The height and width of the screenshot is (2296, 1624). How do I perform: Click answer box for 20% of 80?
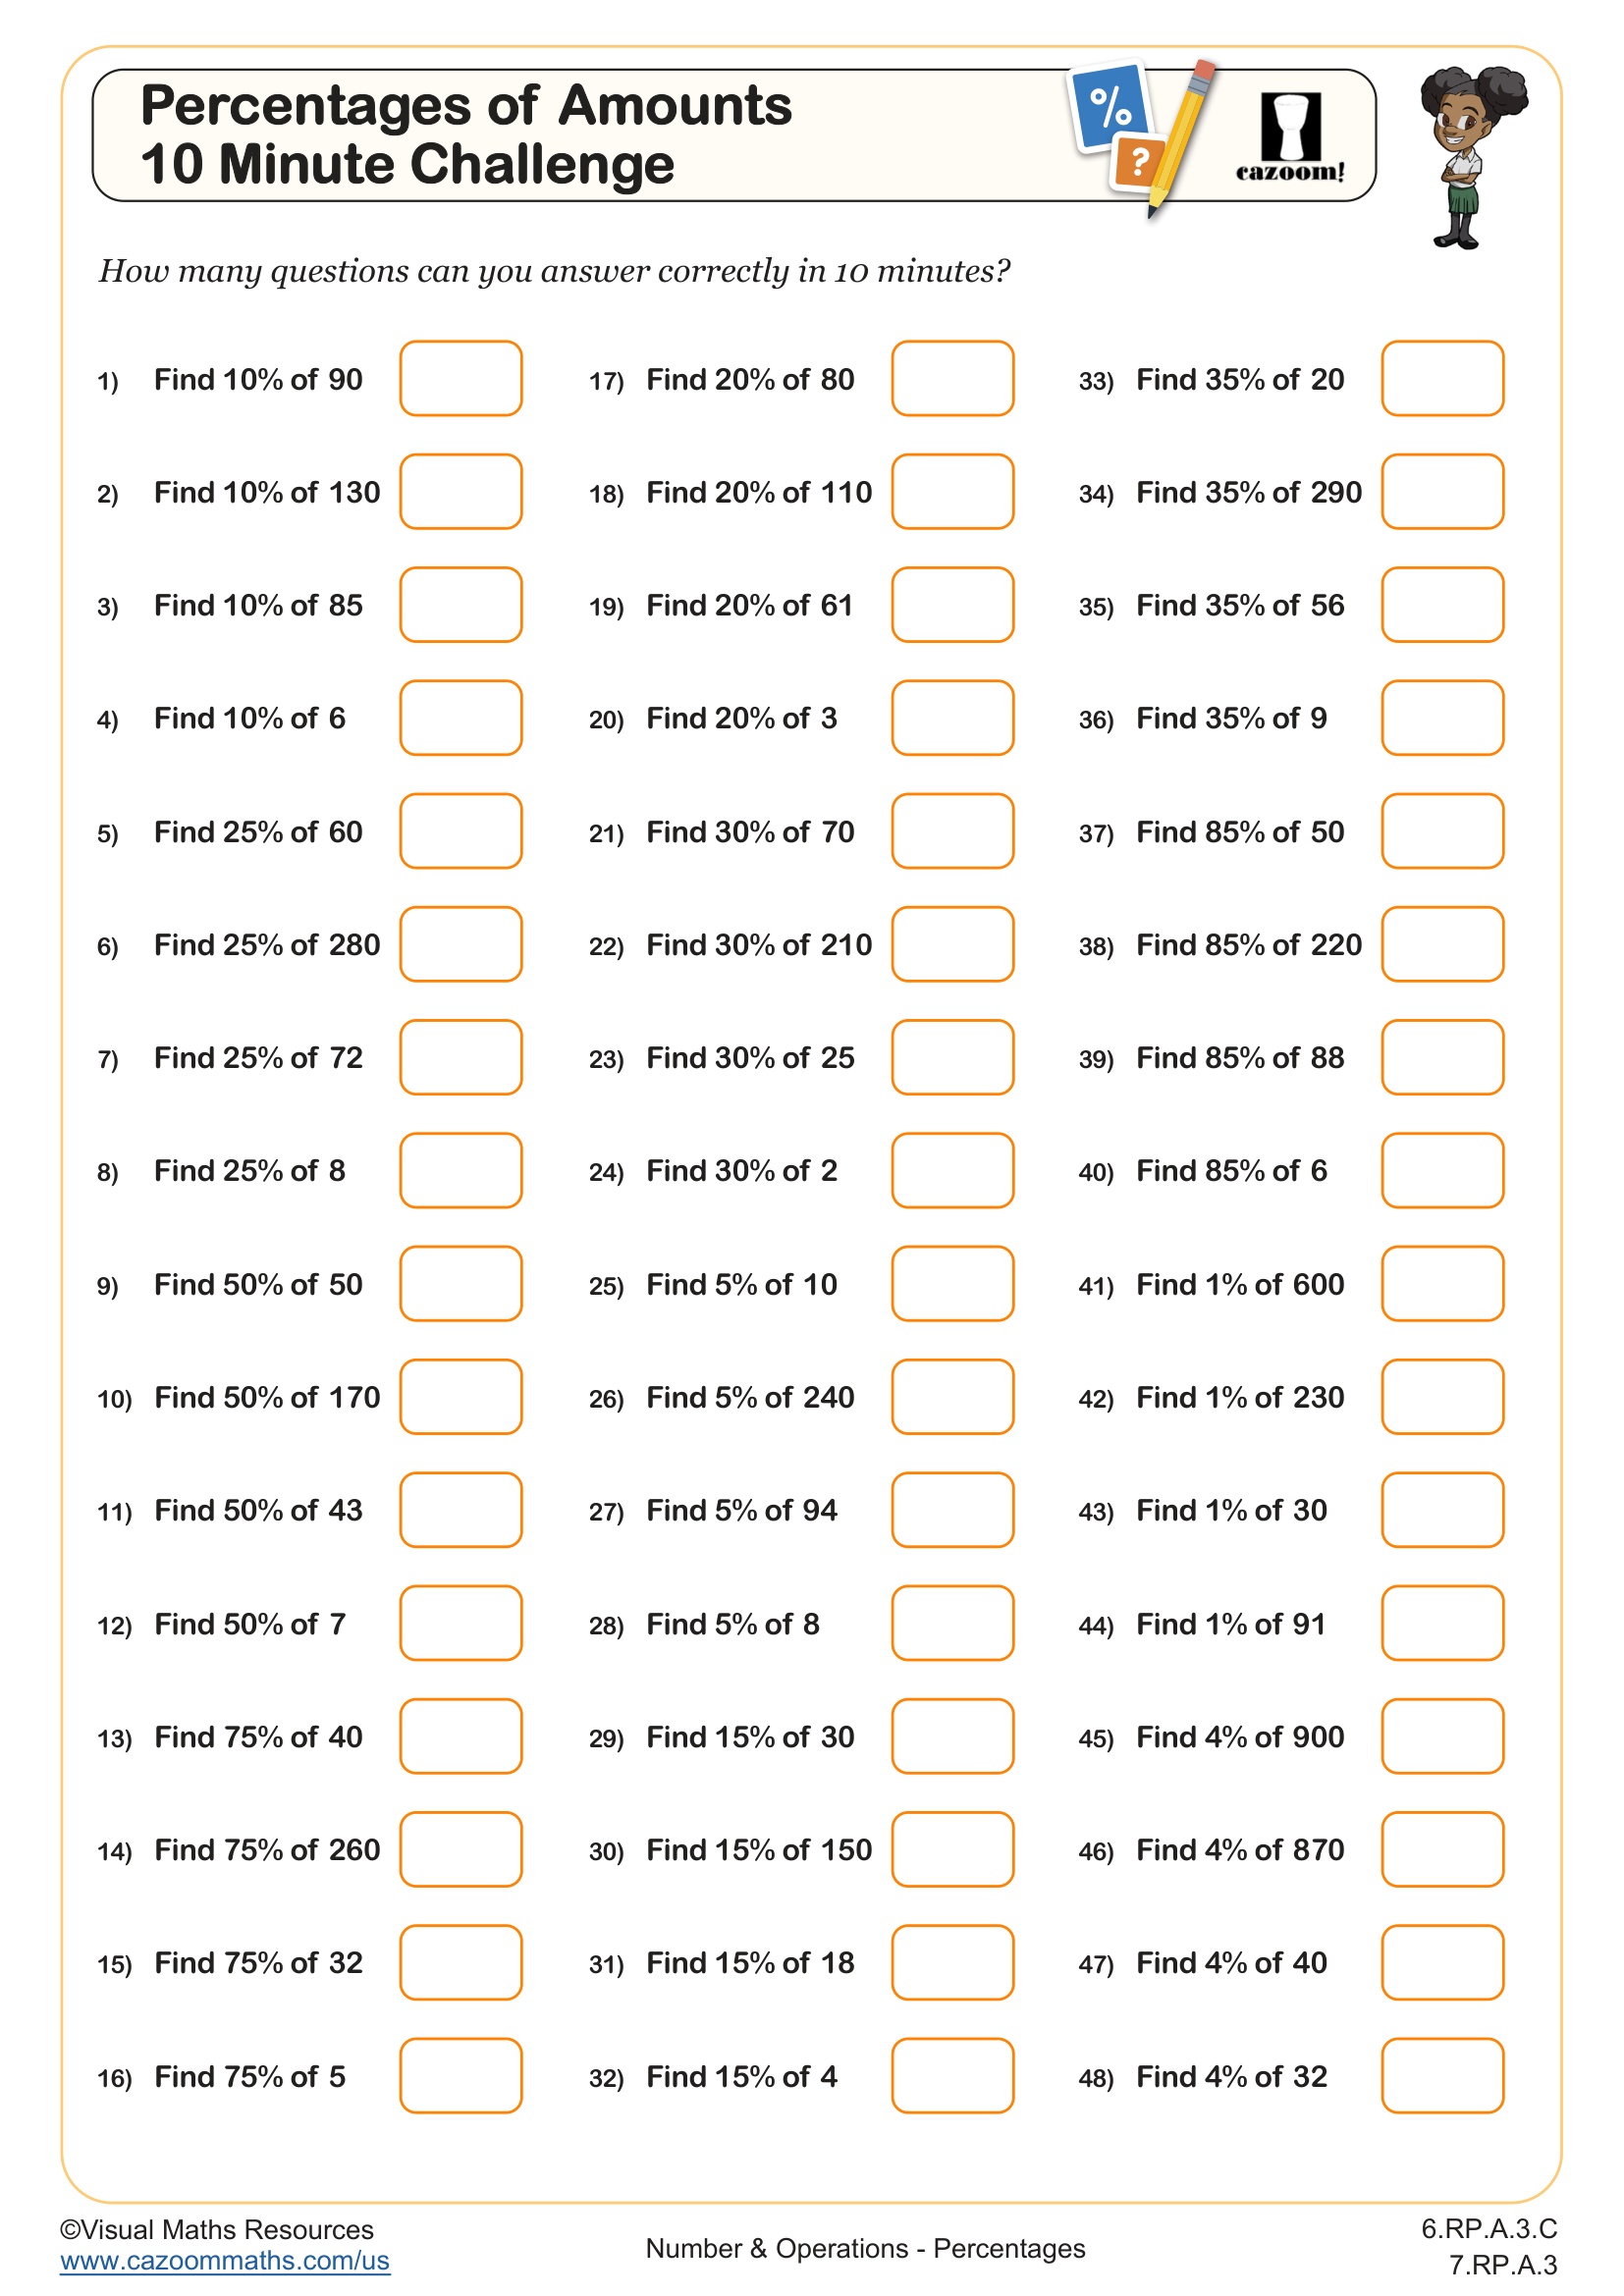(x=952, y=378)
